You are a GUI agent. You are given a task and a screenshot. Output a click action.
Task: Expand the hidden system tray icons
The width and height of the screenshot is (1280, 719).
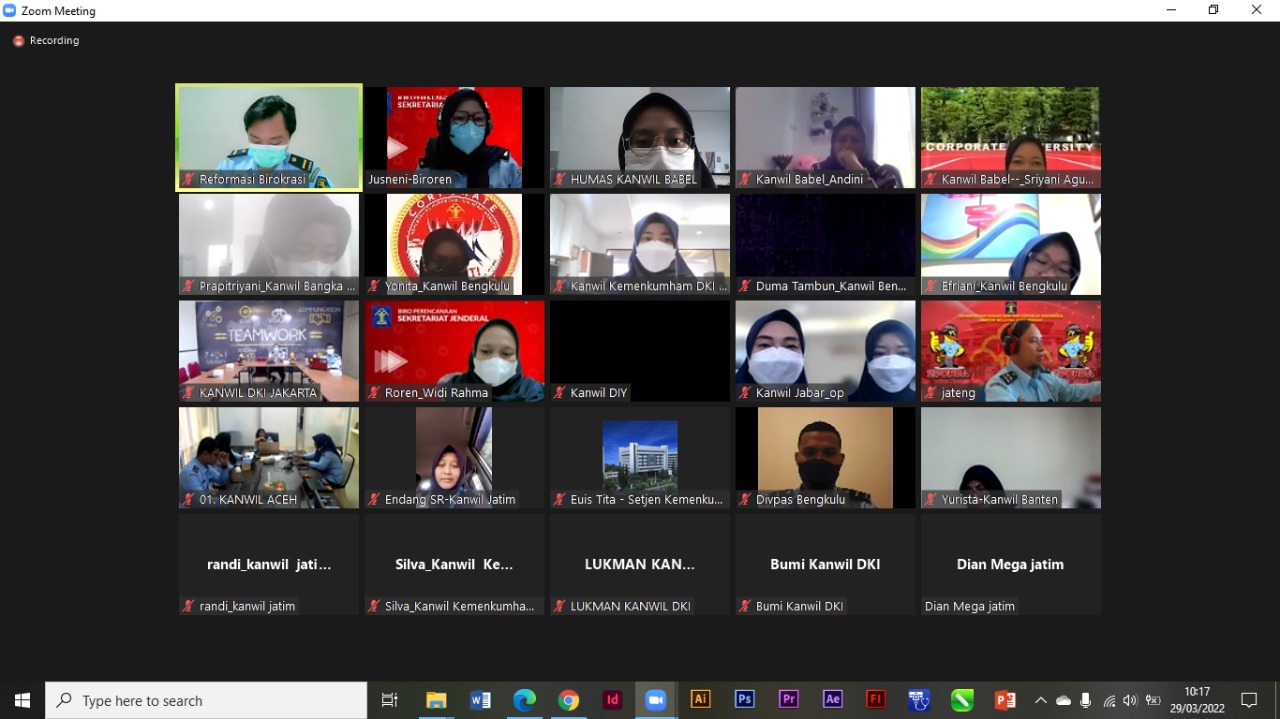point(1041,700)
